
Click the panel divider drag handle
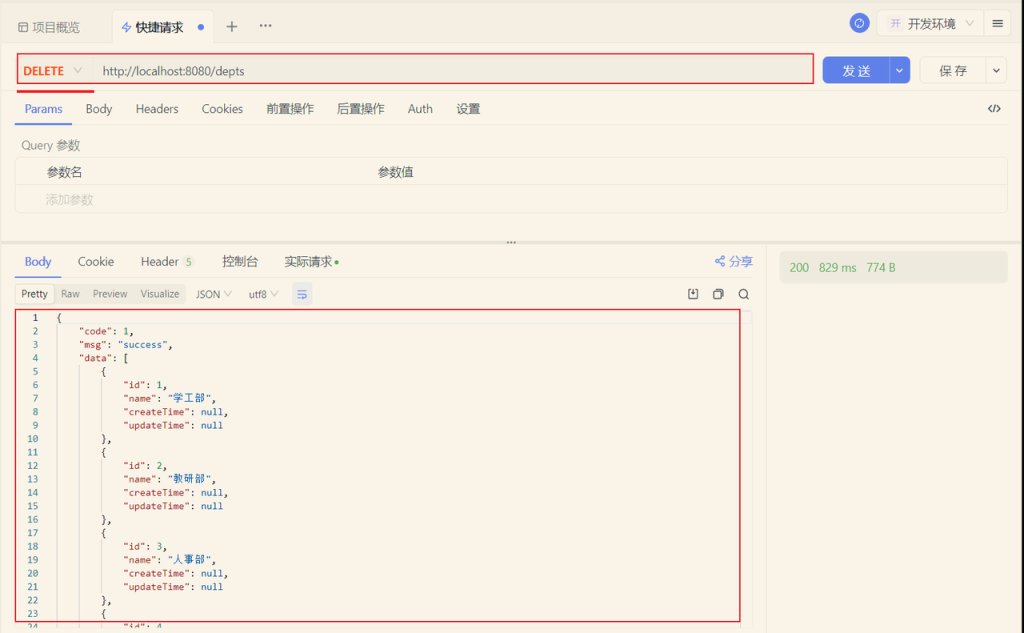click(511, 242)
